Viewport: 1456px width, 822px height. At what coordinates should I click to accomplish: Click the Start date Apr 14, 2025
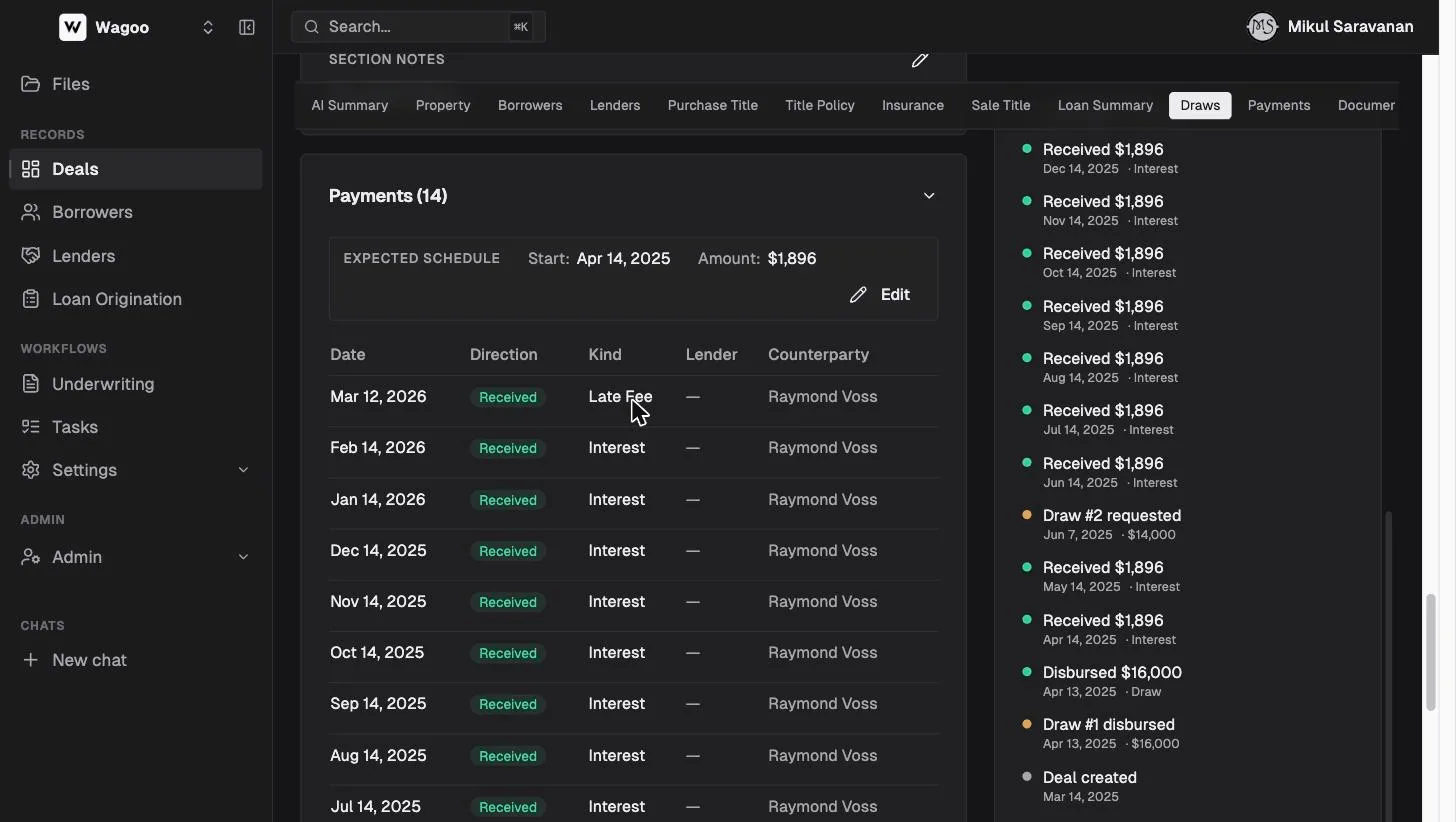coord(623,259)
